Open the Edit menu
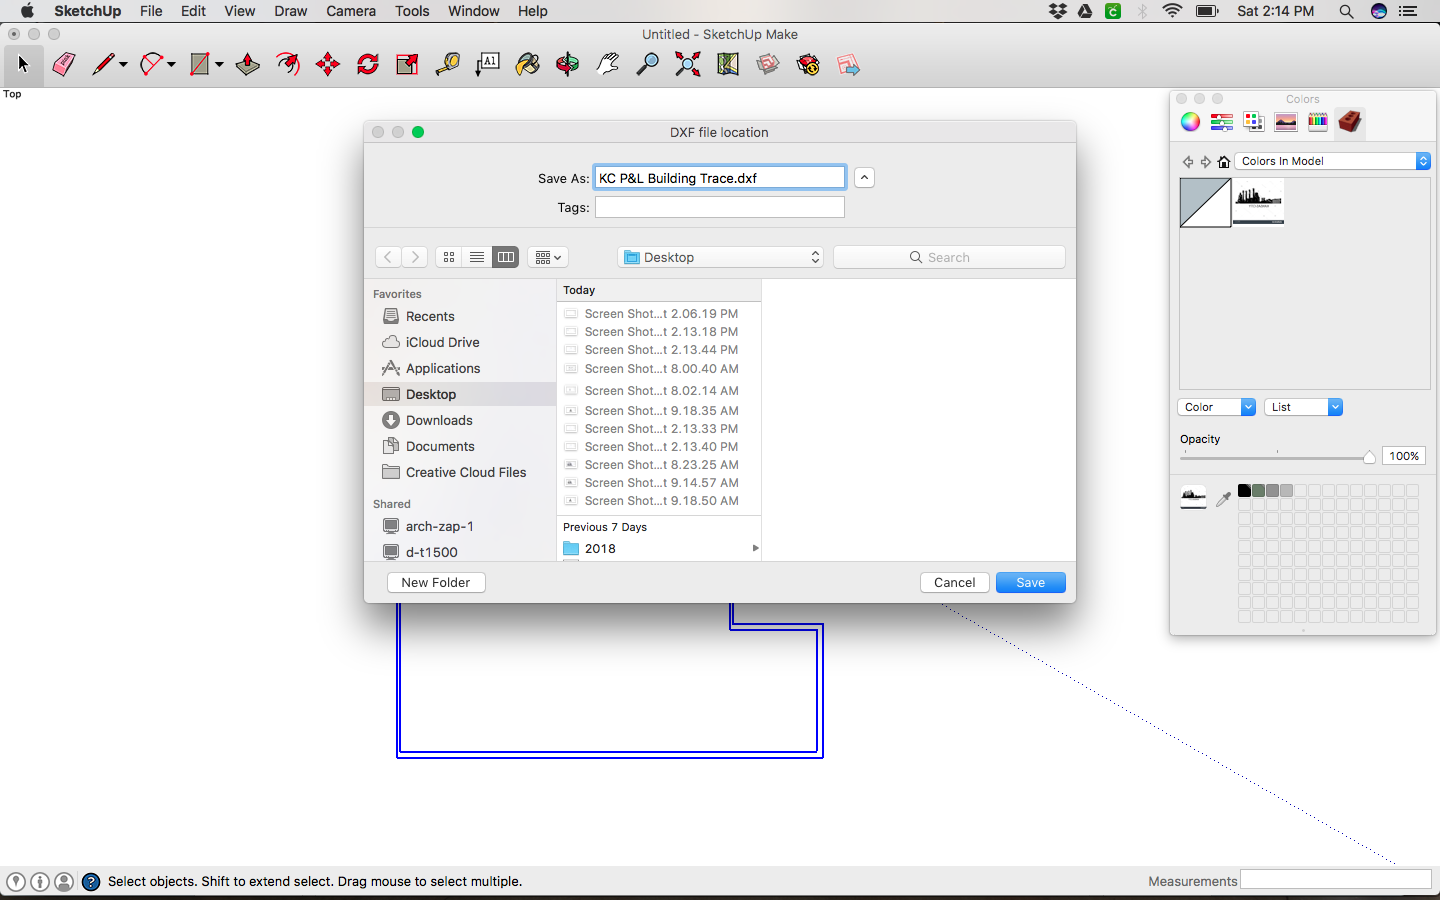 click(x=193, y=11)
